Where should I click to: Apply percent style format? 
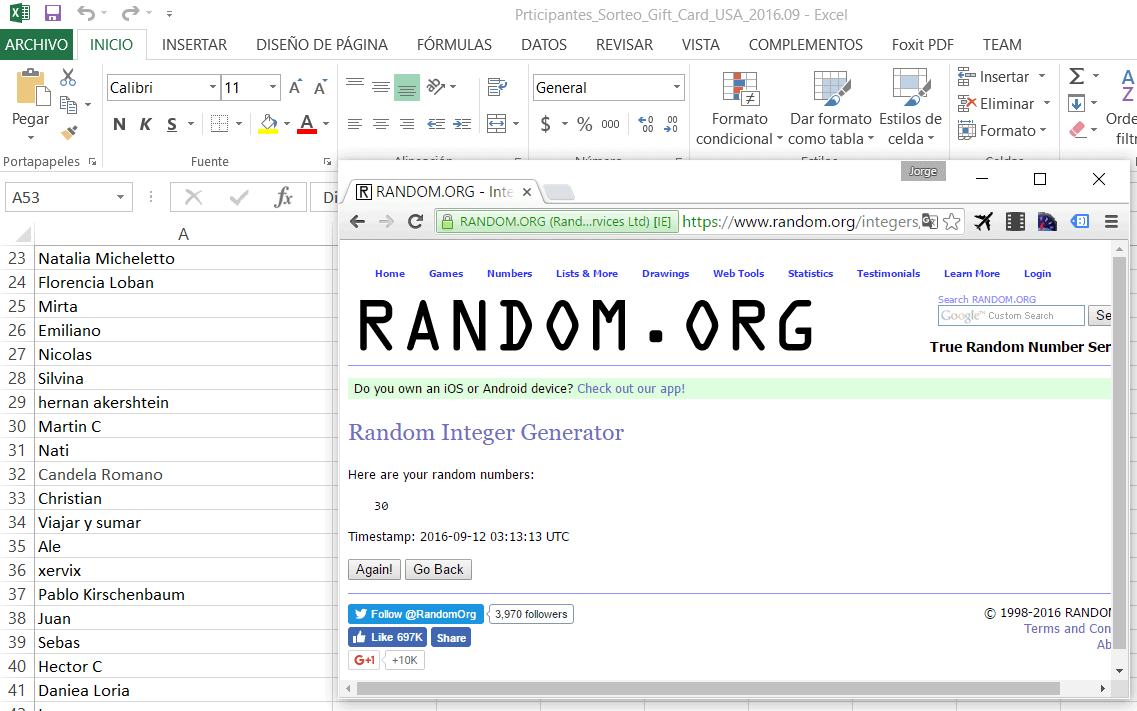click(x=584, y=125)
